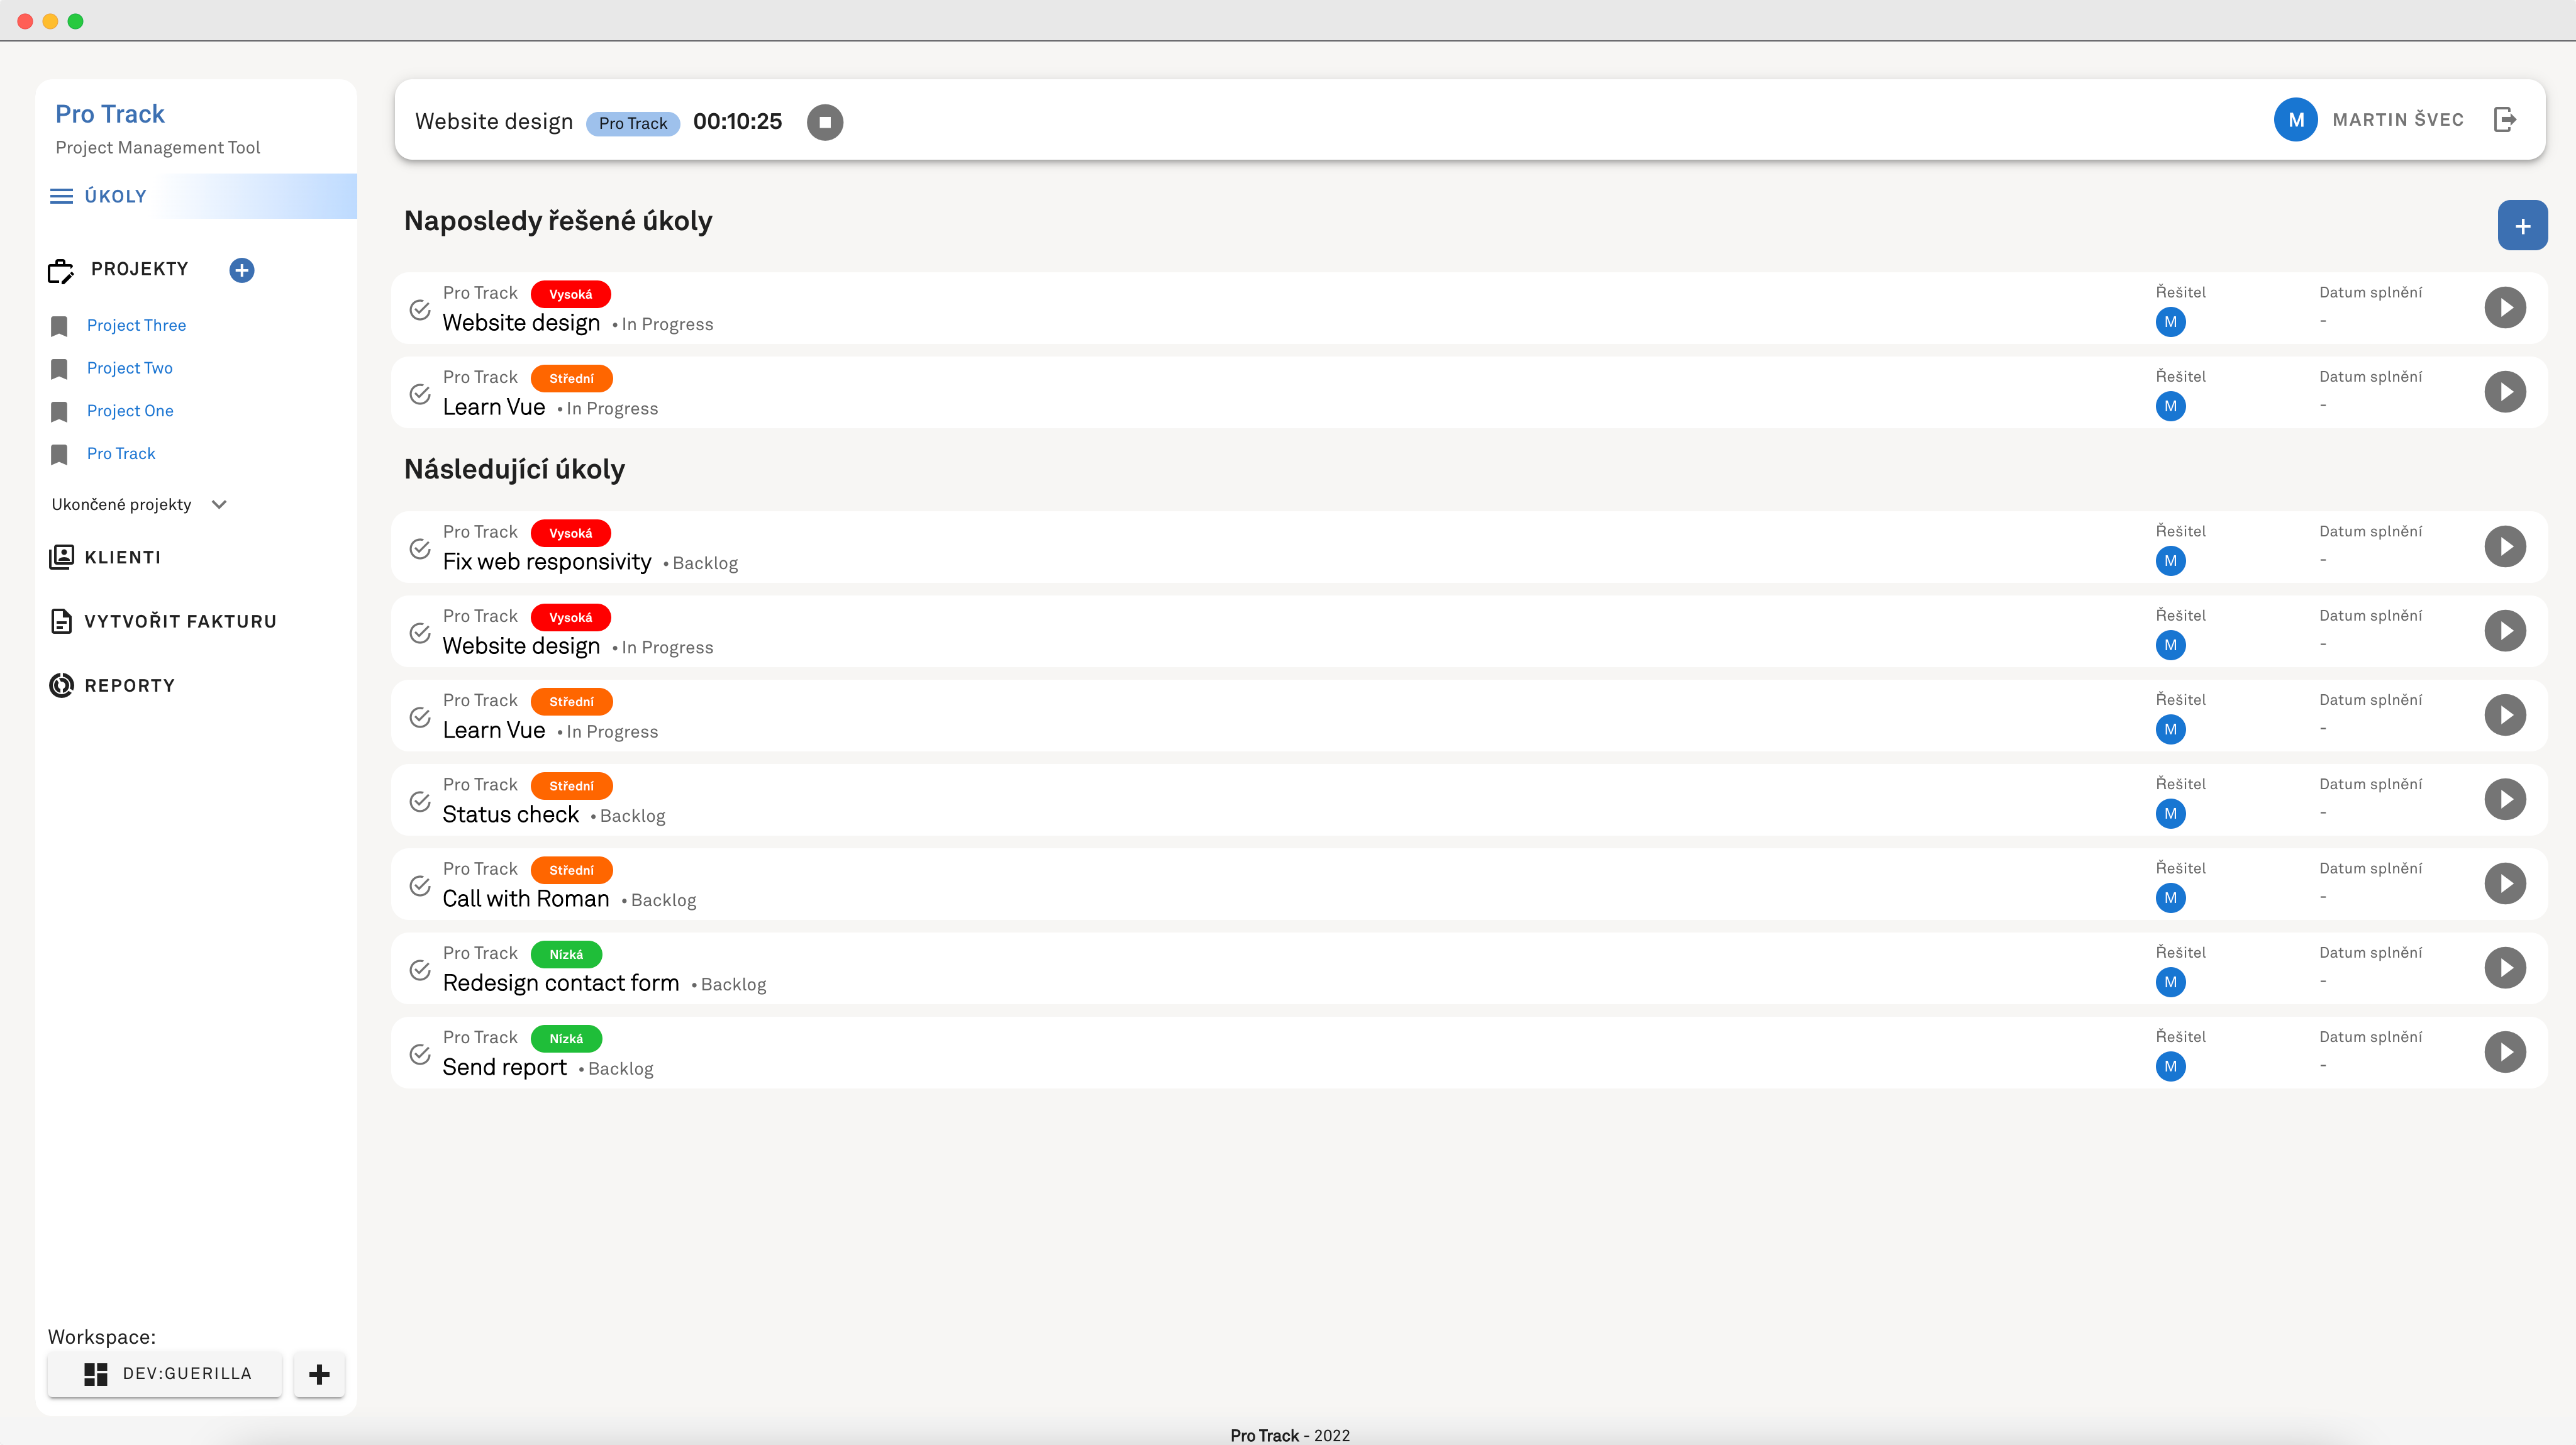Go to the Reporty section
2576x1445 pixels.
129,686
